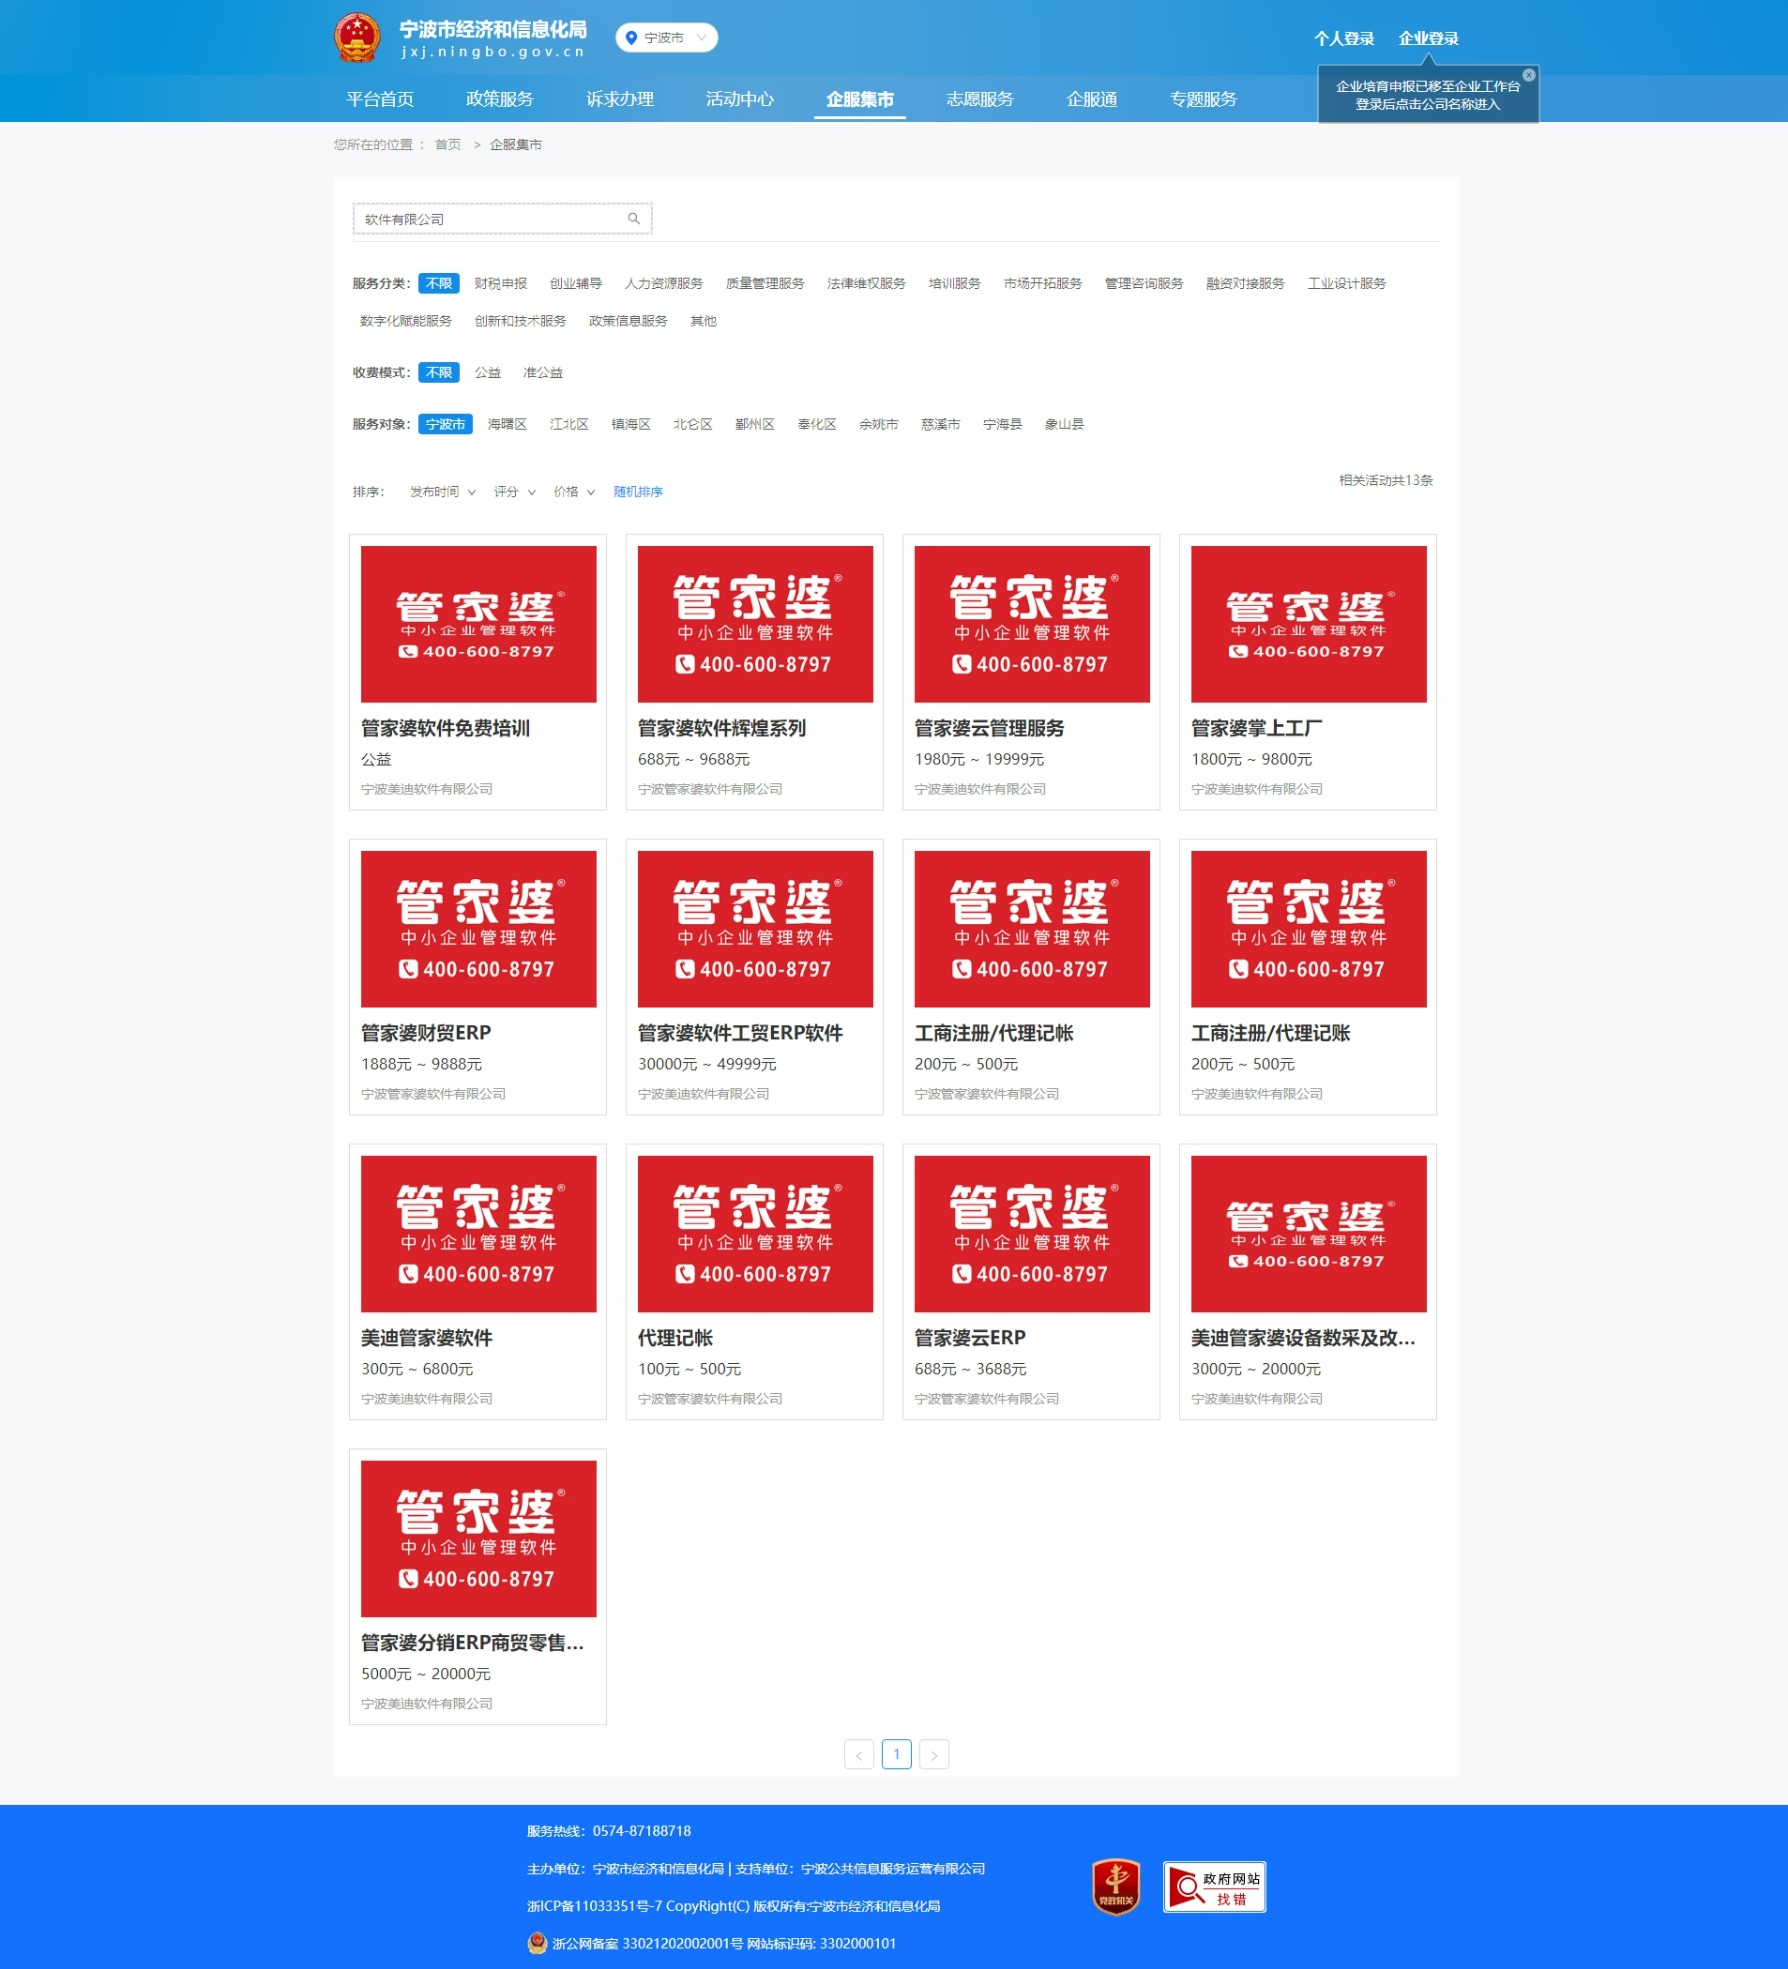Click 相关活动共13条 result count text
The image size is (1788, 1969).
pos(1386,480)
